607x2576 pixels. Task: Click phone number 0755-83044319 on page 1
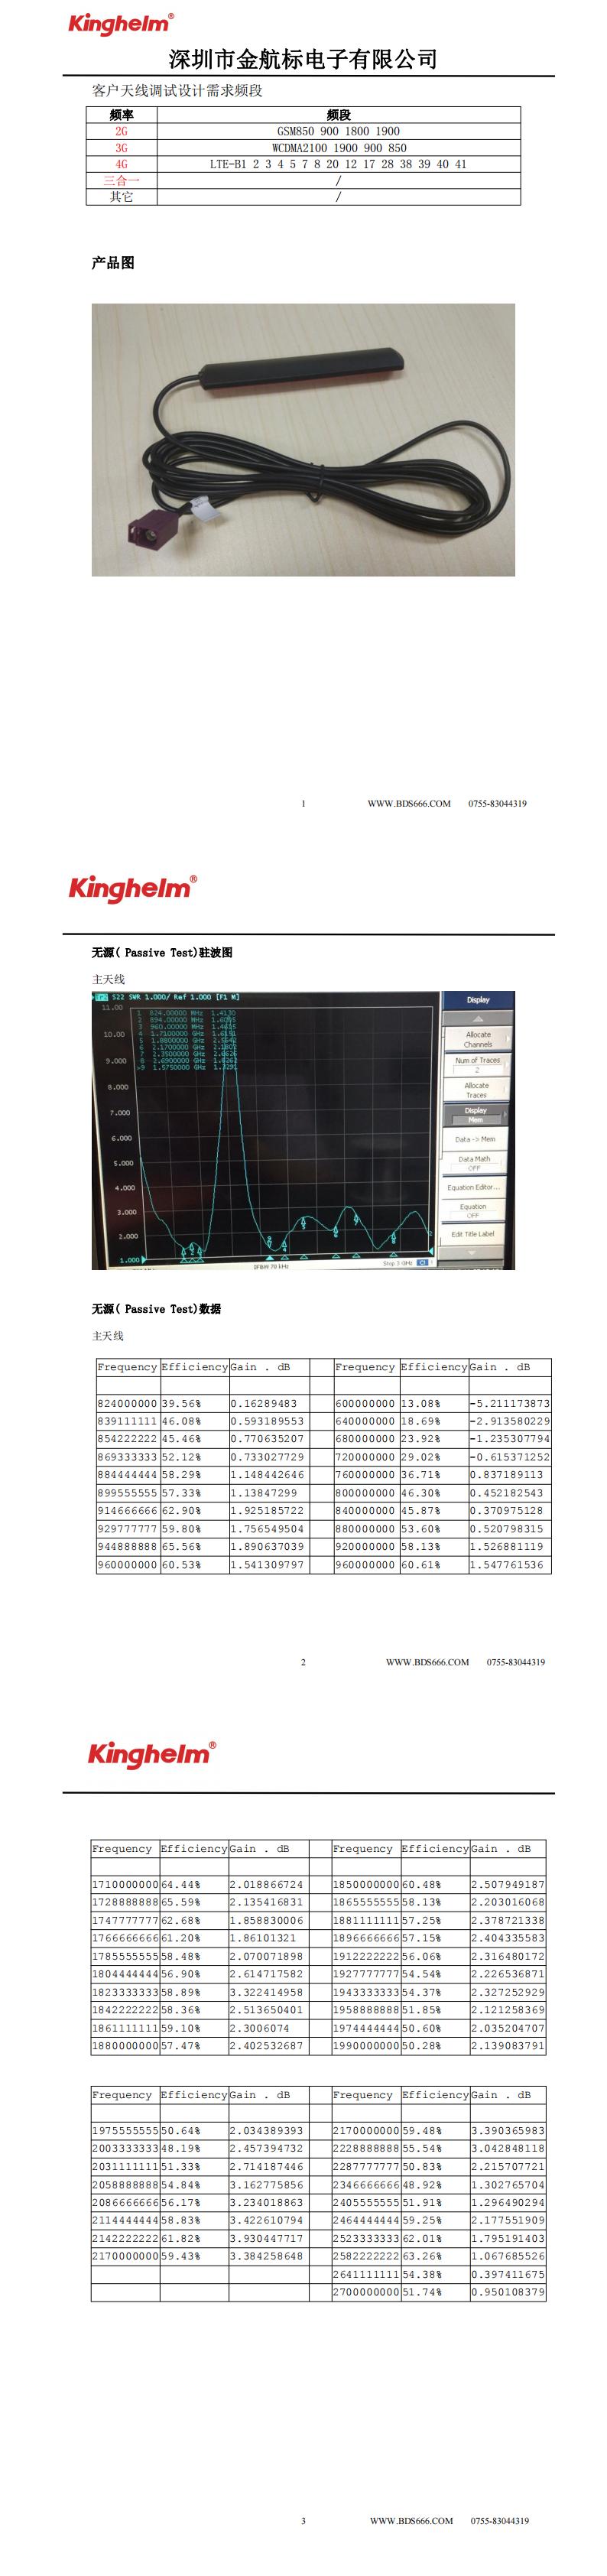click(497, 803)
